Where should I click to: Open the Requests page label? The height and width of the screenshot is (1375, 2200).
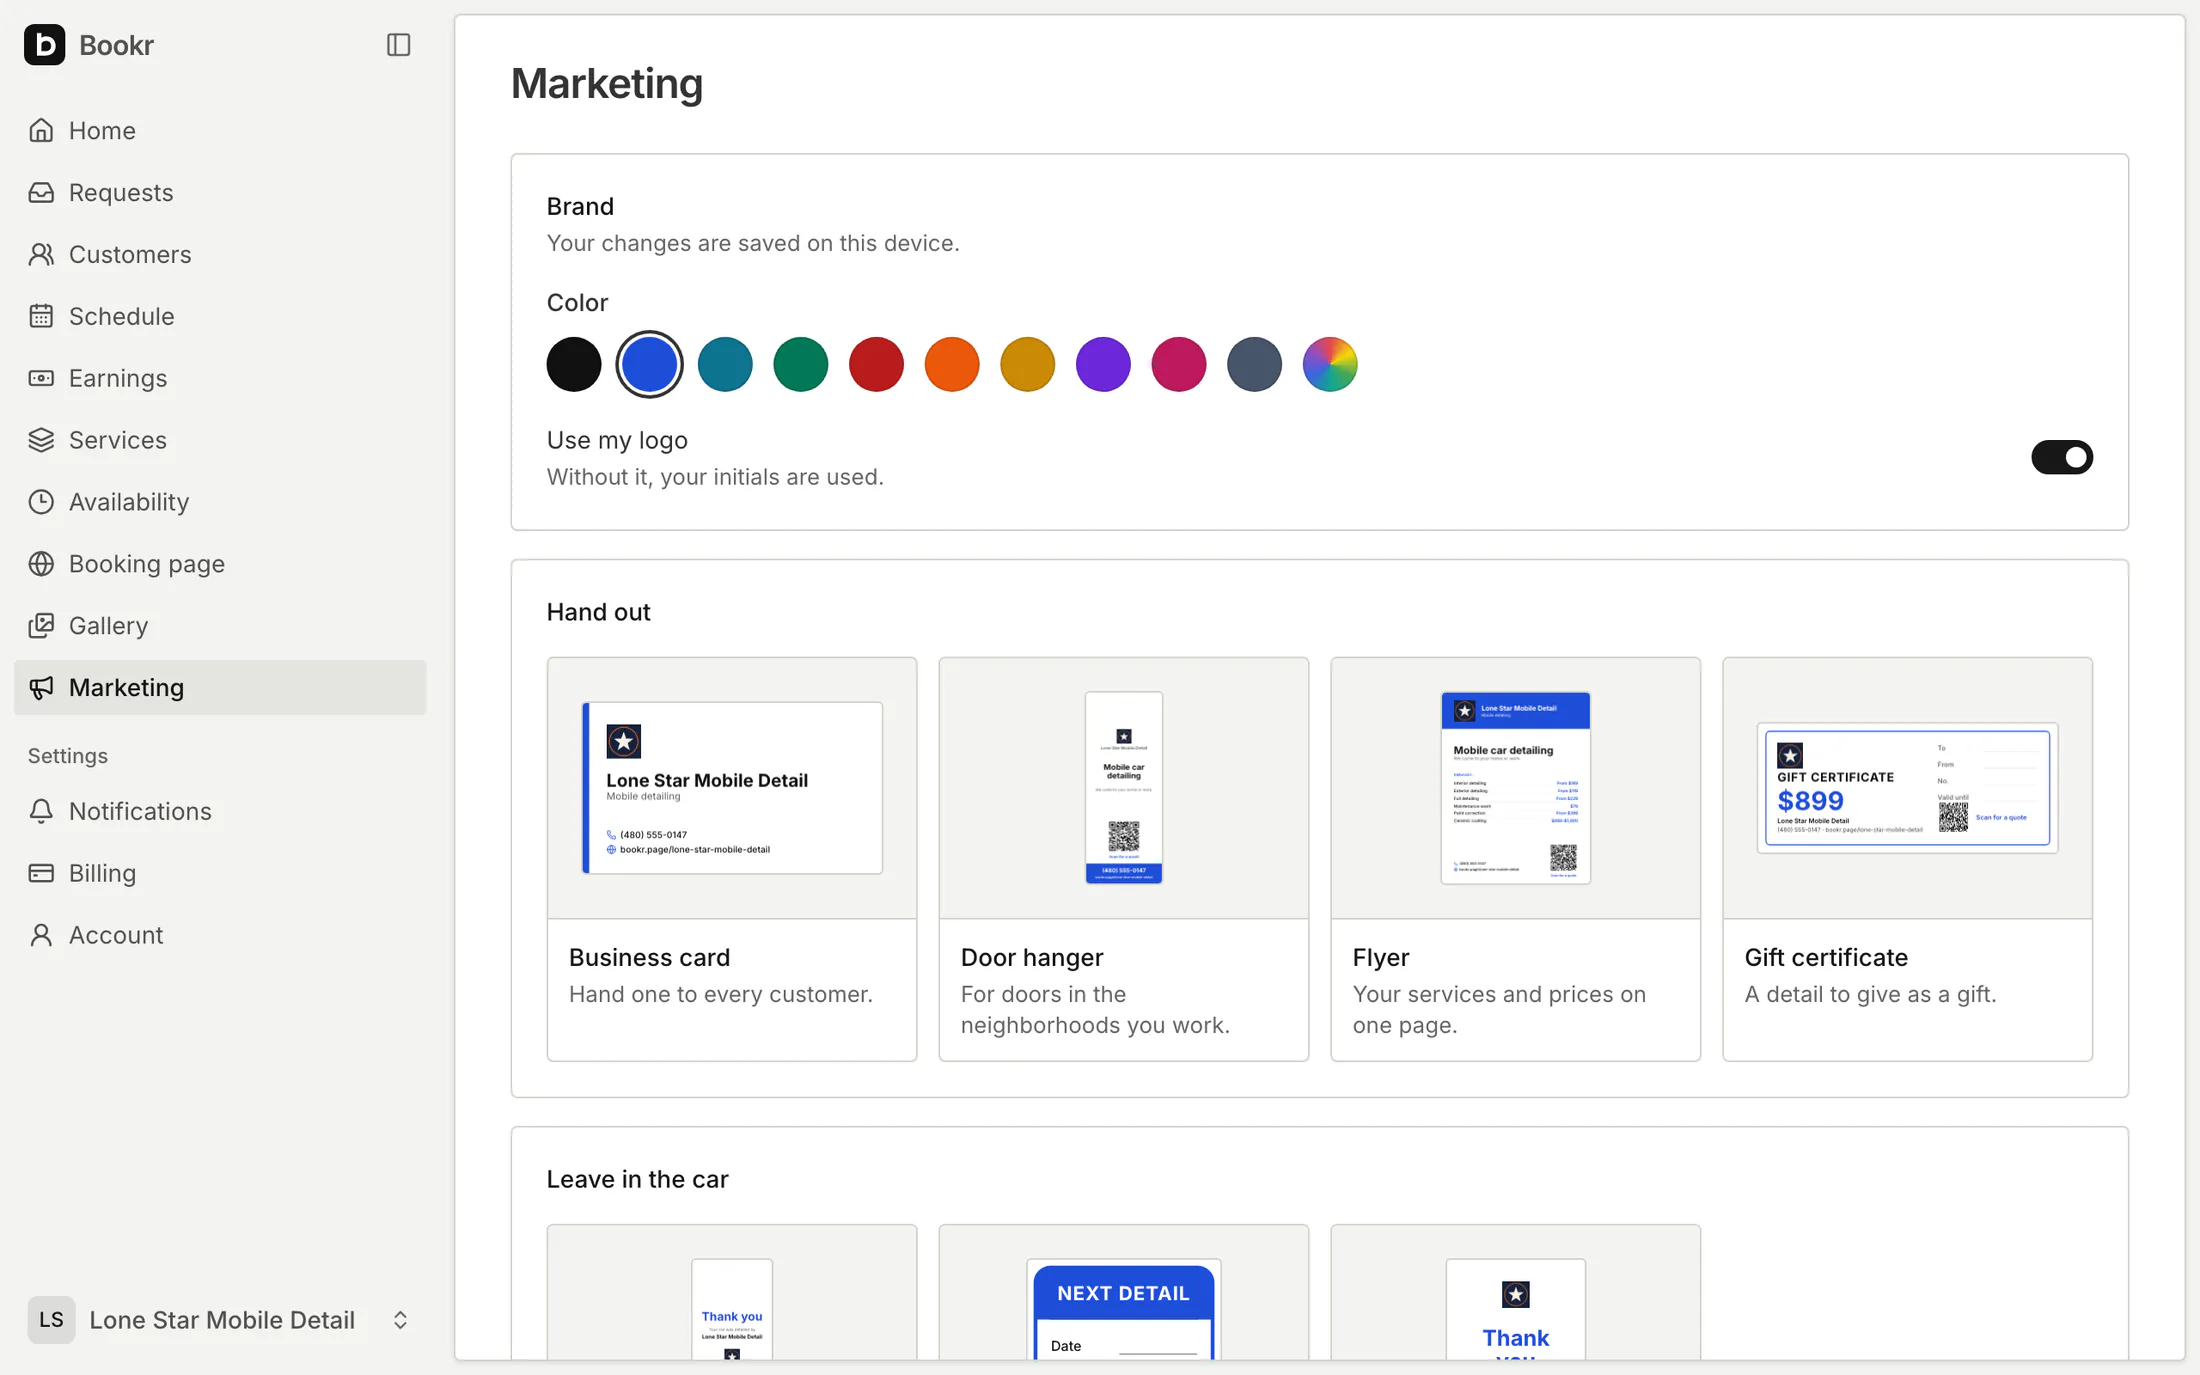pos(121,192)
